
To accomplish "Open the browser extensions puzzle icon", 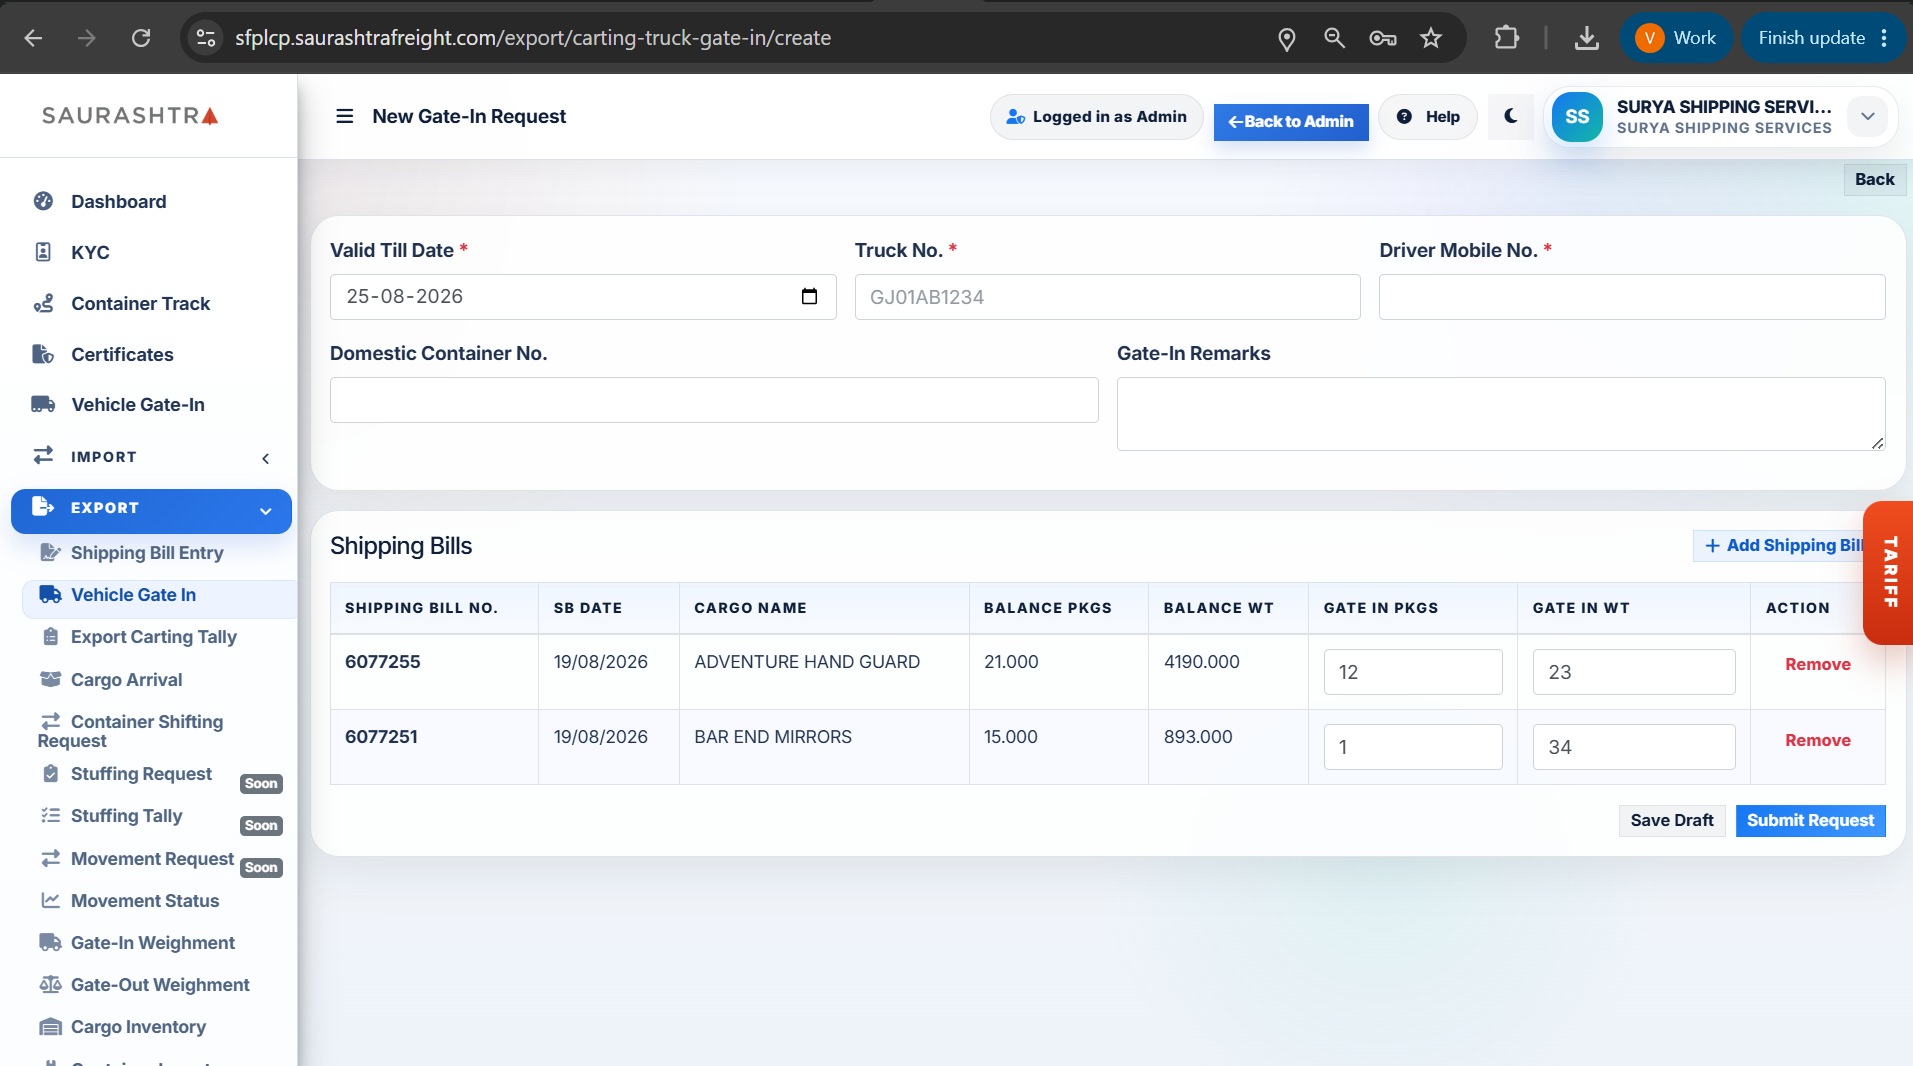I will click(1506, 38).
